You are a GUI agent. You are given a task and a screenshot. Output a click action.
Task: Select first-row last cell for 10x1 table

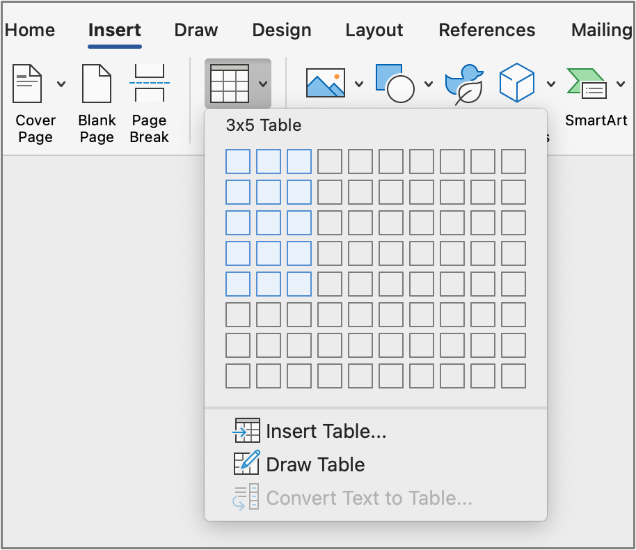(514, 161)
